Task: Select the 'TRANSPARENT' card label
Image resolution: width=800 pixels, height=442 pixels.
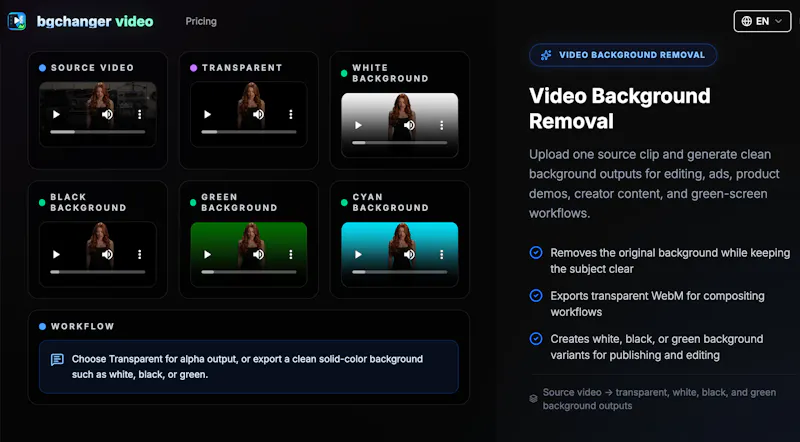Action: [242, 67]
